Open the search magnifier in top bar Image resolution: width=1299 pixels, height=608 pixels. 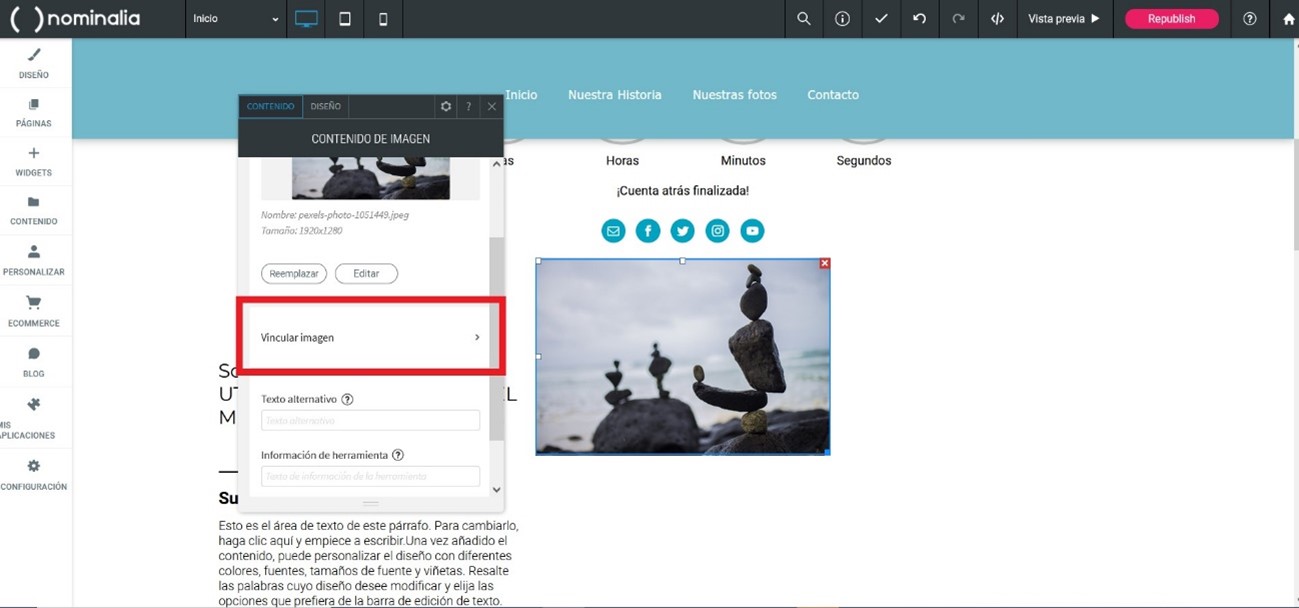click(803, 19)
